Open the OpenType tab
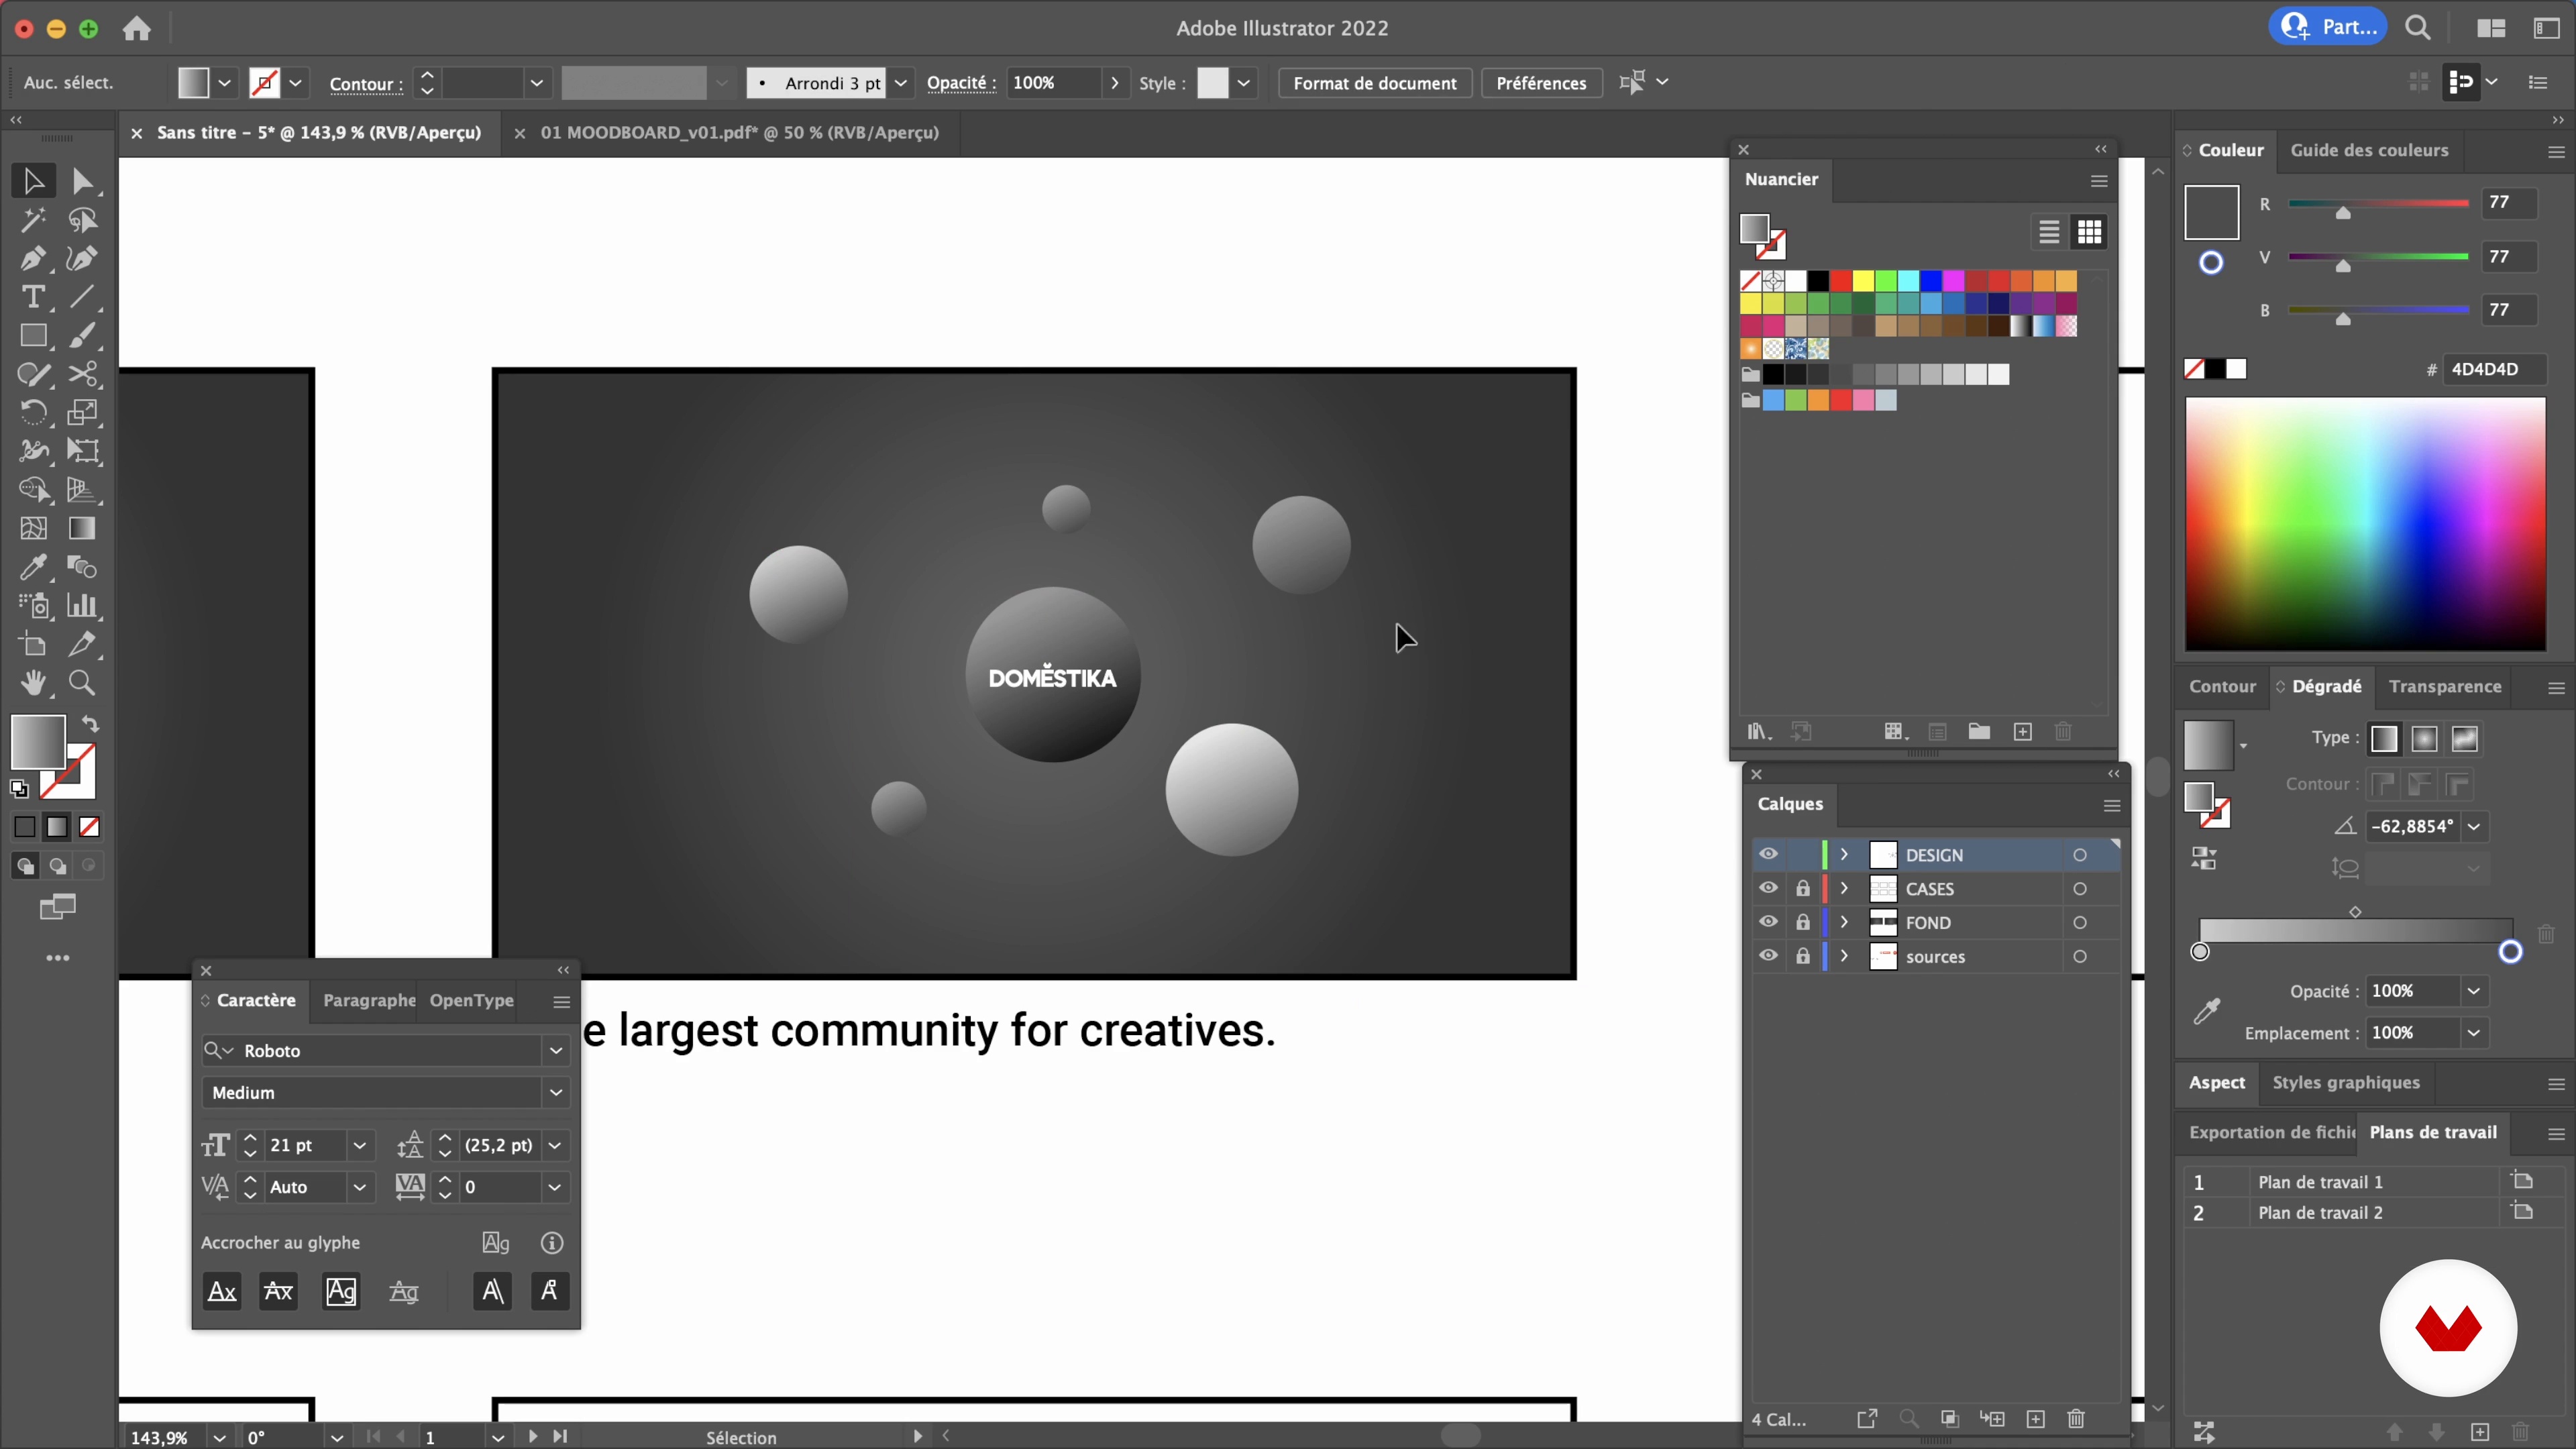The image size is (2576, 1449). [471, 1000]
